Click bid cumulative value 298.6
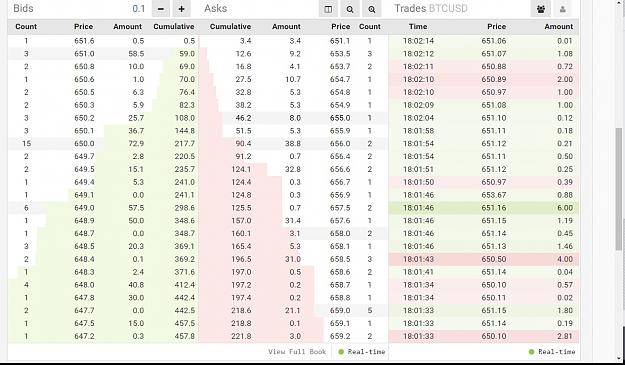 [185, 208]
